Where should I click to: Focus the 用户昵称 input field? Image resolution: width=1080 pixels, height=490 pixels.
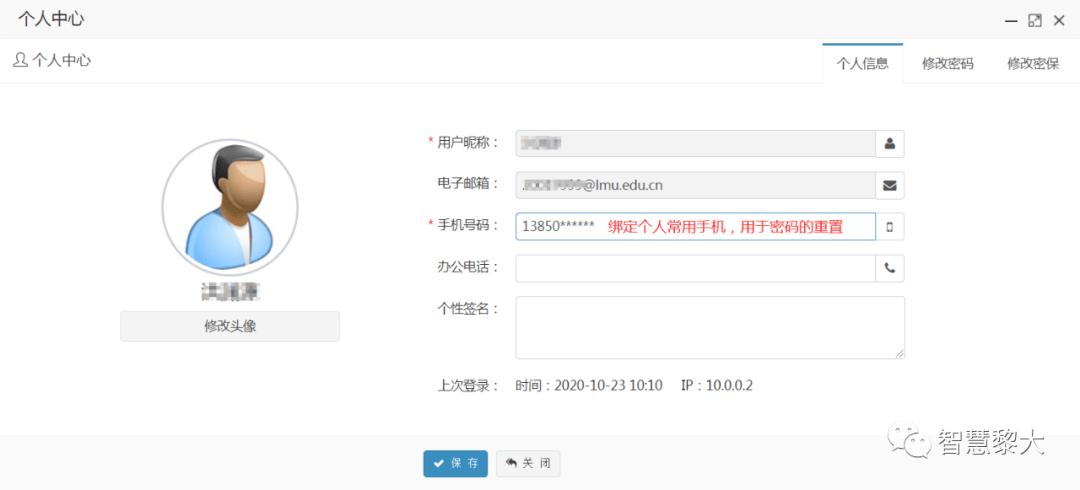coord(695,144)
